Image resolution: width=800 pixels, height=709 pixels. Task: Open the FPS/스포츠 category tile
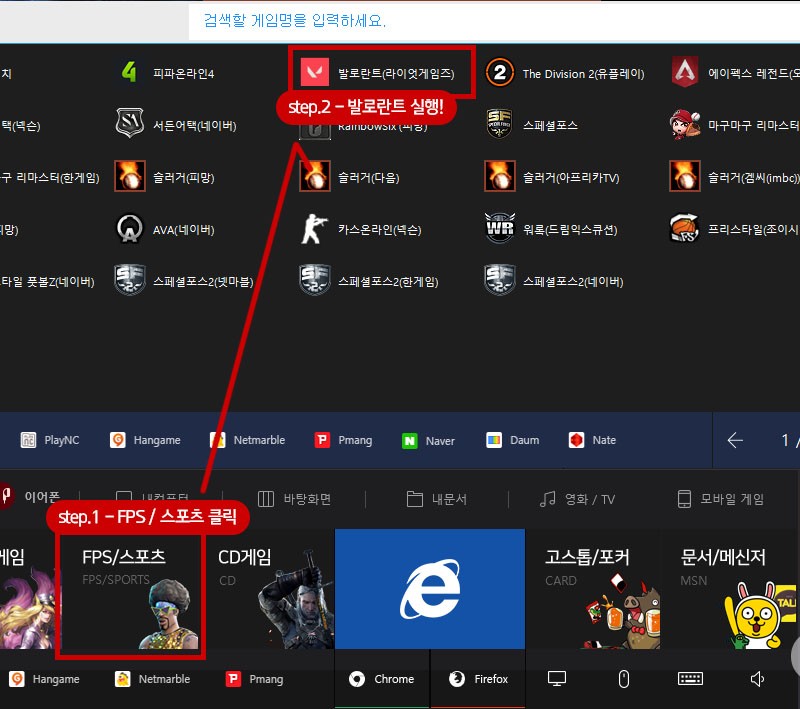130,594
